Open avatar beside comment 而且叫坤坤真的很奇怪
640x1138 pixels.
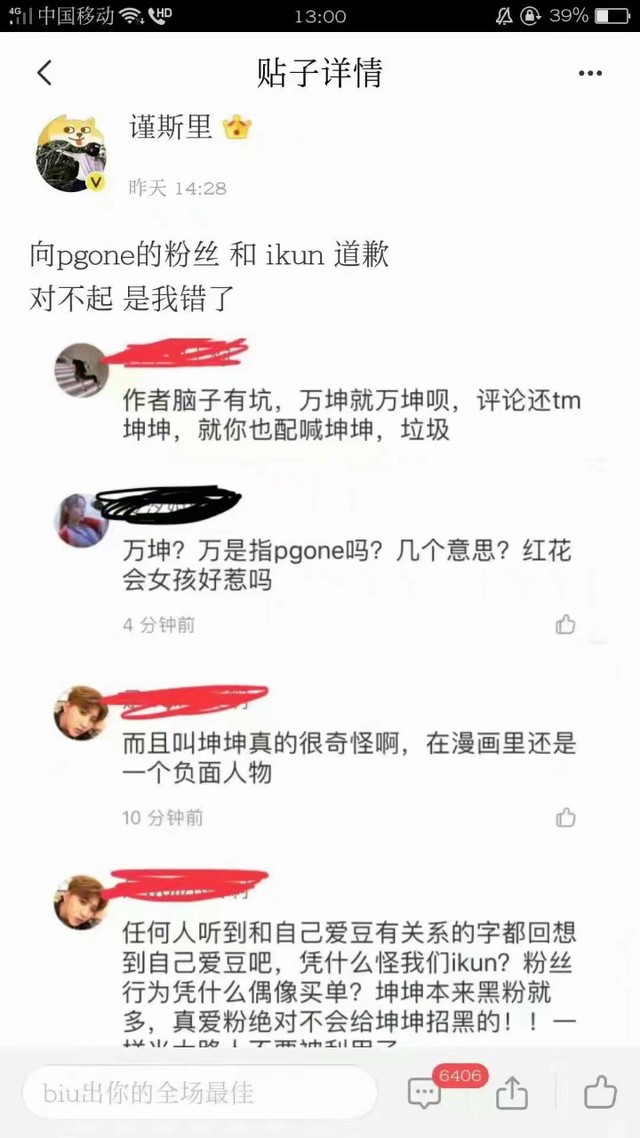(81, 713)
